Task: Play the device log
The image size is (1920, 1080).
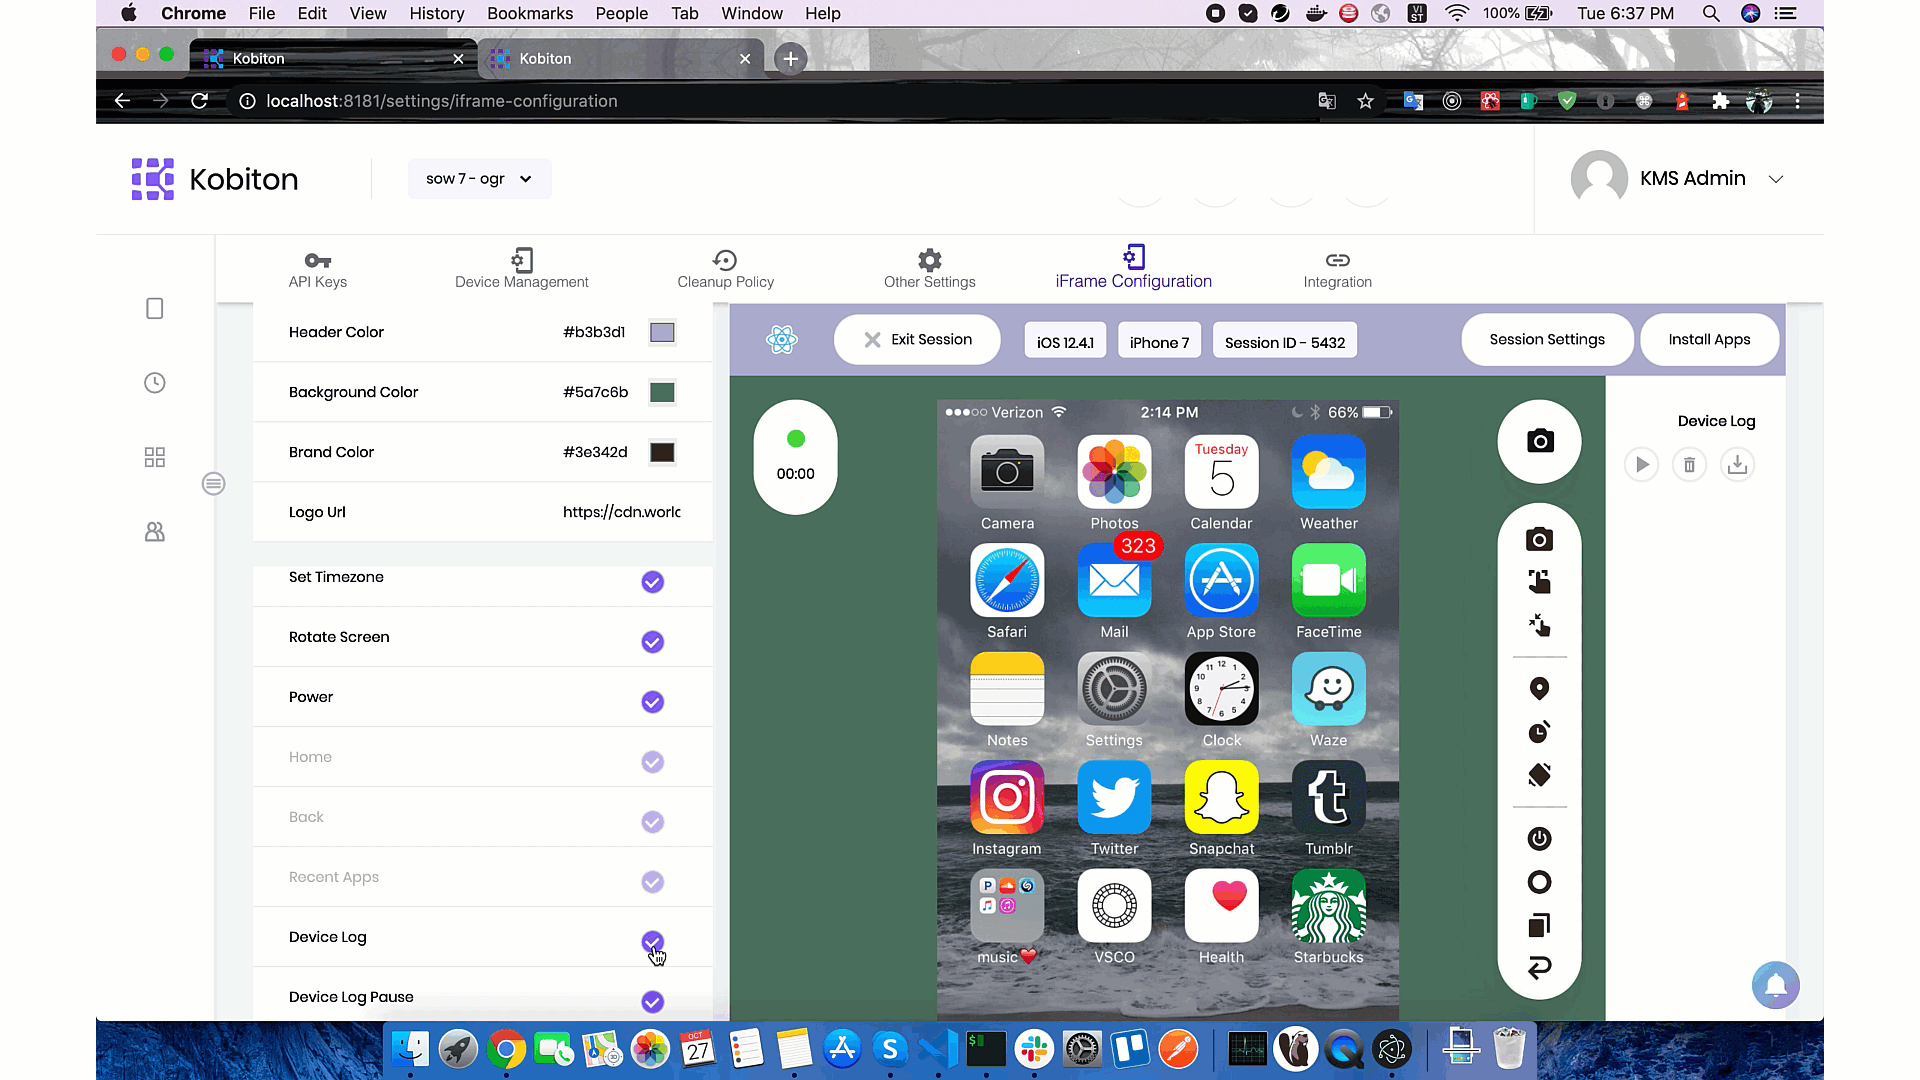Action: (1641, 465)
